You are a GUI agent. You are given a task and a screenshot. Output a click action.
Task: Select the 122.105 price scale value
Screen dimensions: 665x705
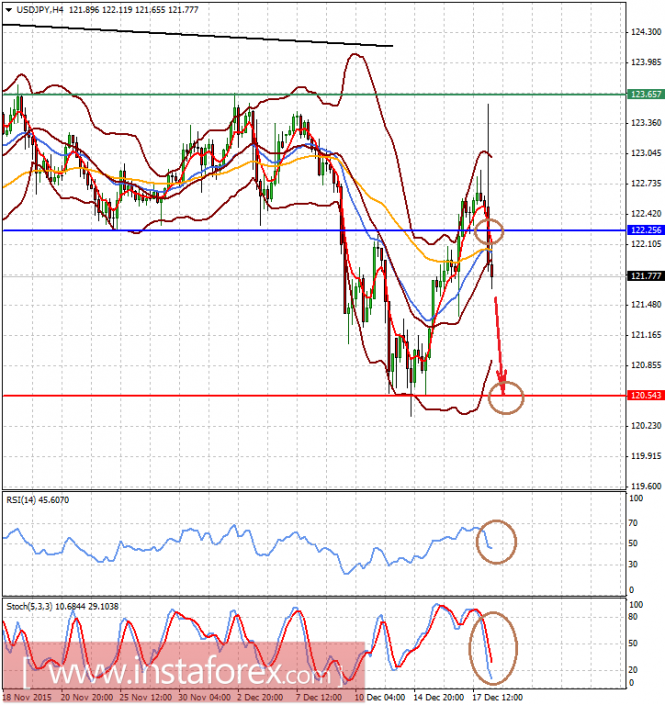(646, 244)
